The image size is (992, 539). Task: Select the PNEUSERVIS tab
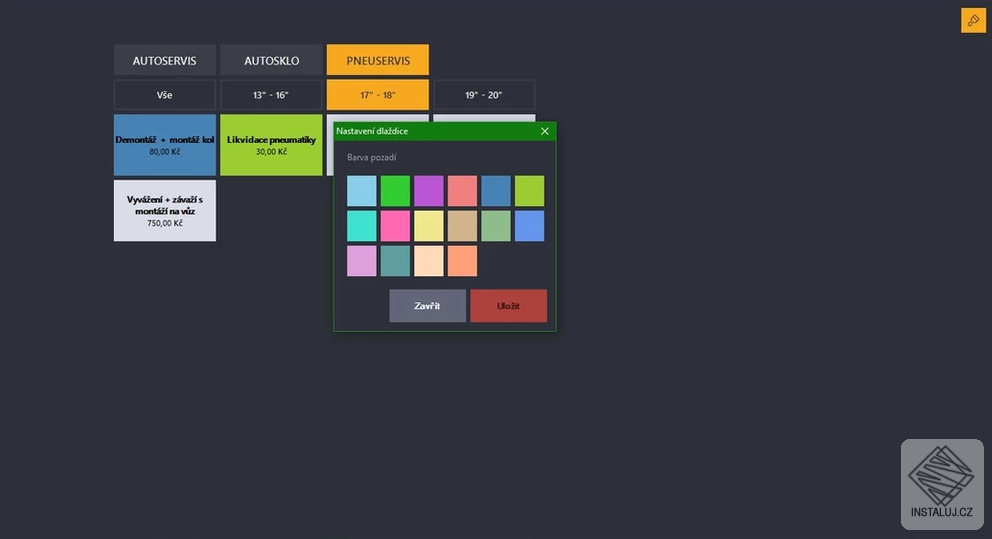(378, 60)
